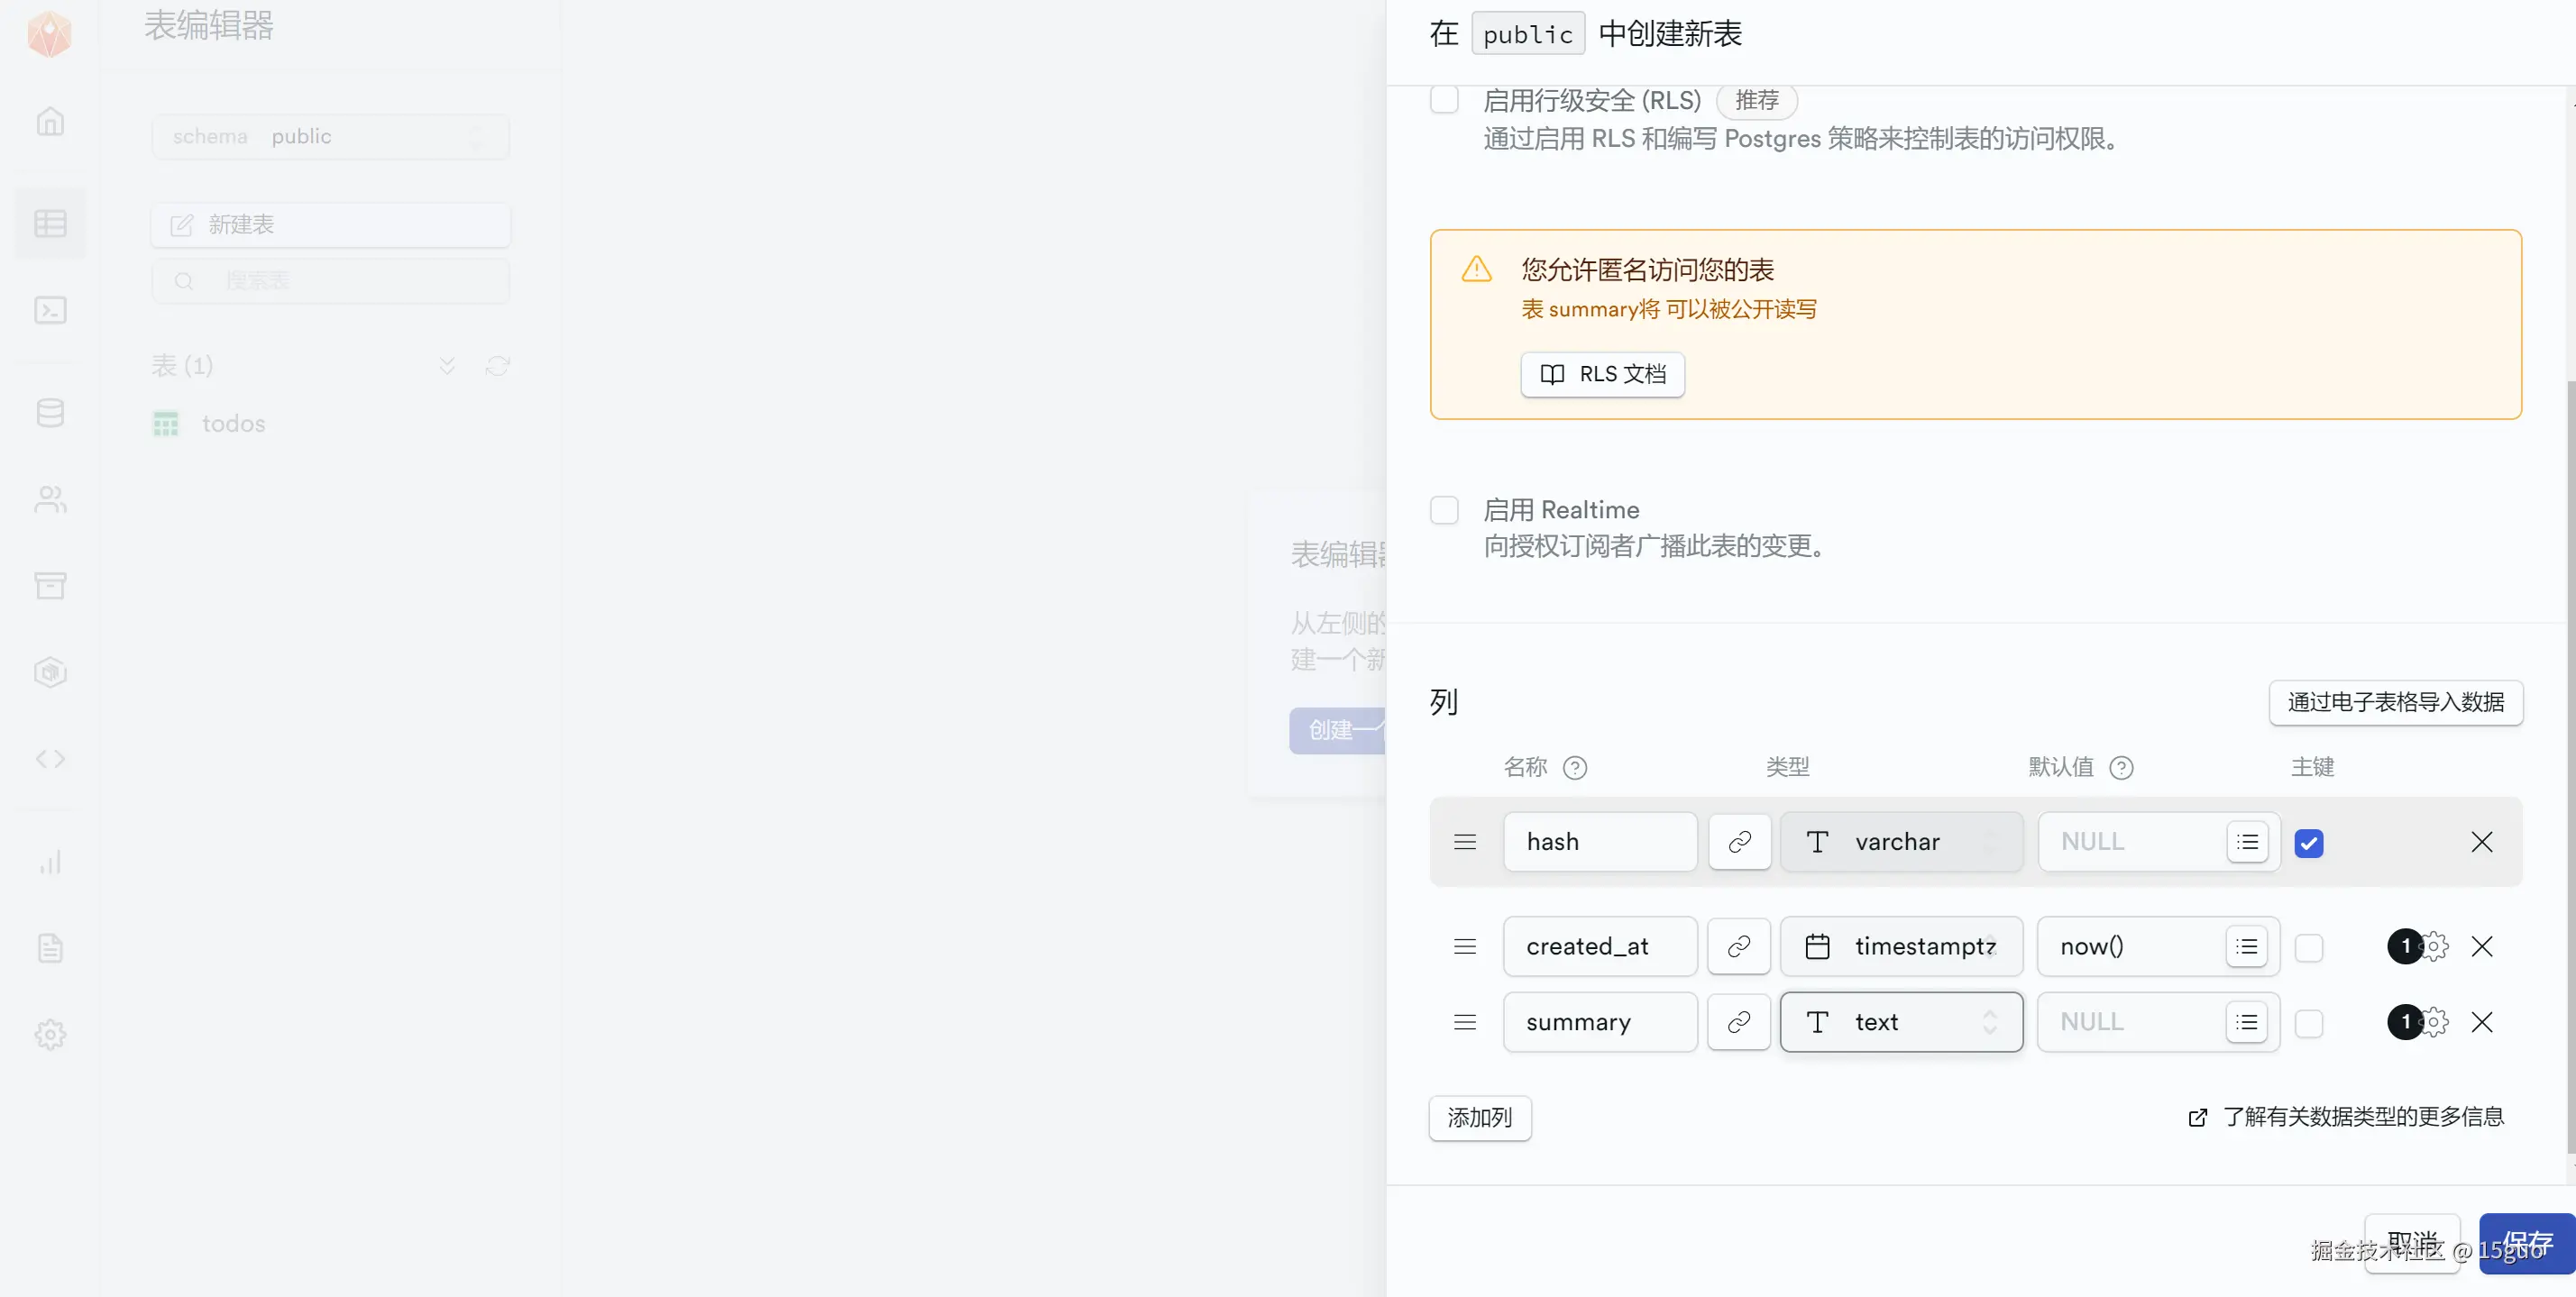This screenshot has height=1297, width=2576.
Task: Open the timestamptz type dropdown
Action: [1901, 946]
